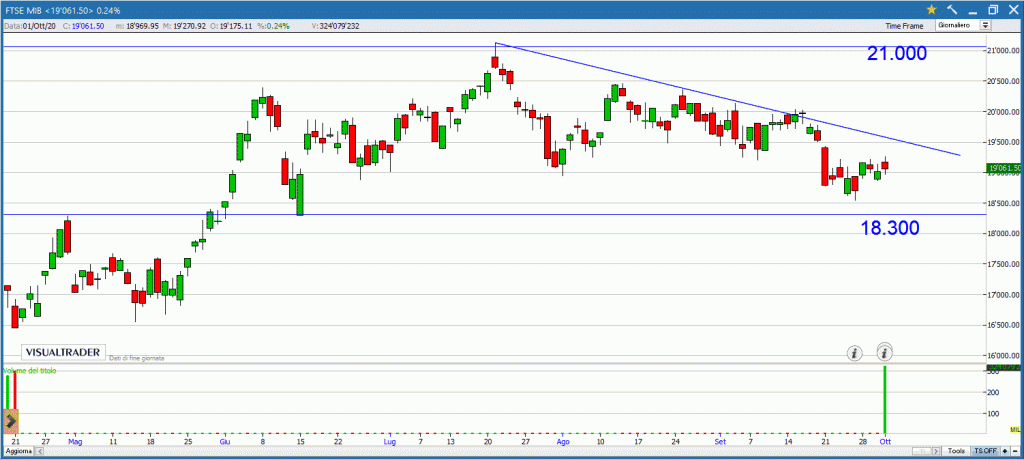Screen dimensions: 1024x460
Task: Click the yellow star favorite icon
Action: (x=931, y=9)
